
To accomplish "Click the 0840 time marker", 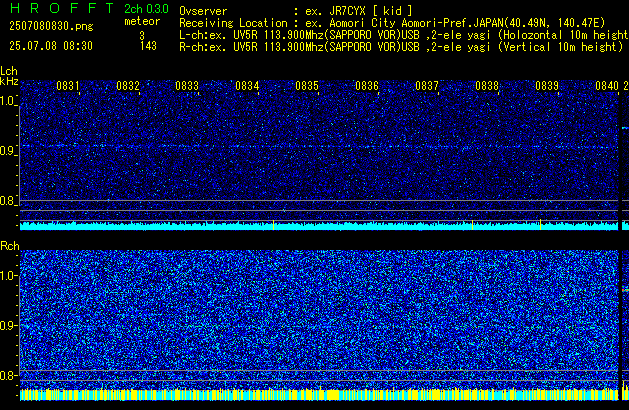I will point(607,86).
